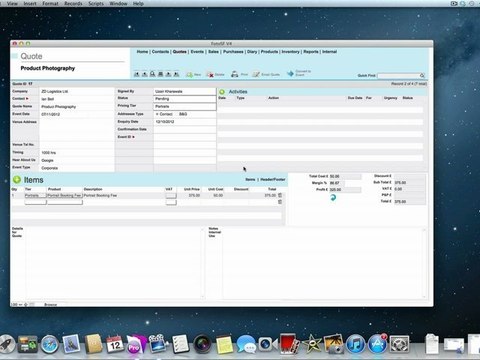The image size is (480, 360).
Task: Open the Home navigation tab
Action: 142,52
